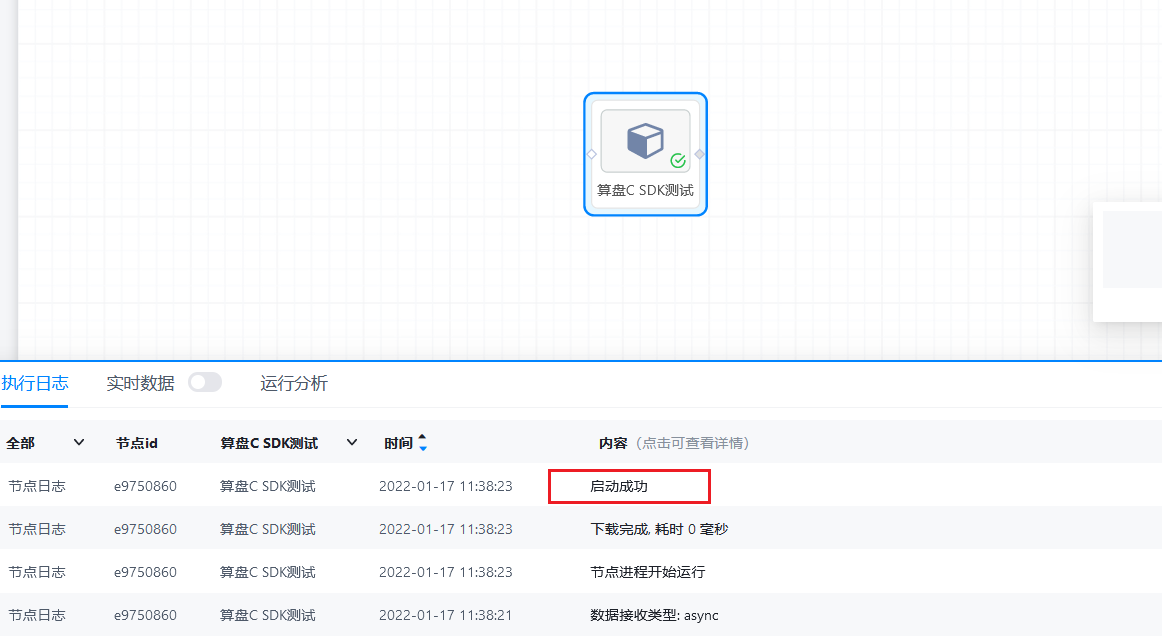Open the 算盘C SDK测试 node filter dropdown

coord(351,443)
